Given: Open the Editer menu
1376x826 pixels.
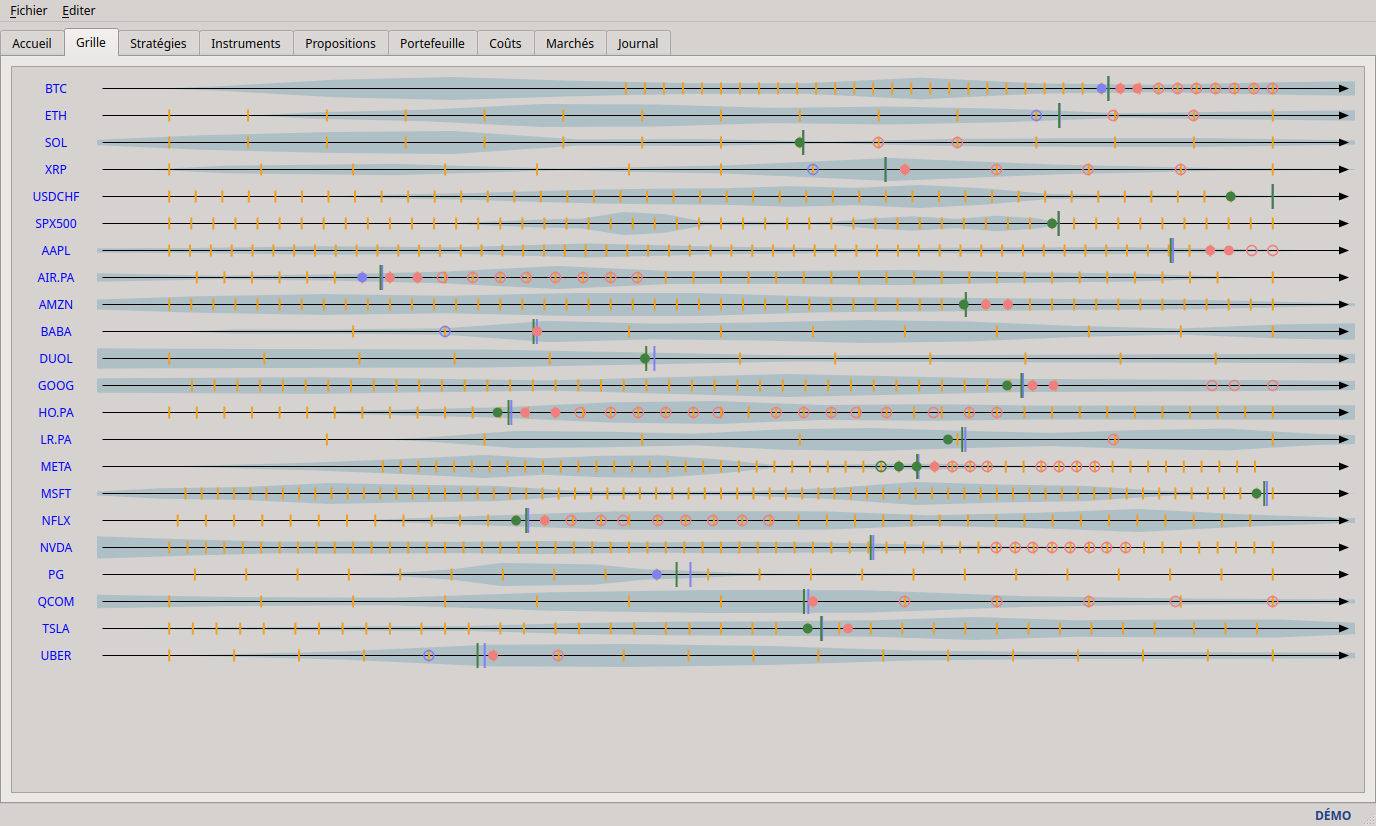Looking at the screenshot, I should coord(79,11).
